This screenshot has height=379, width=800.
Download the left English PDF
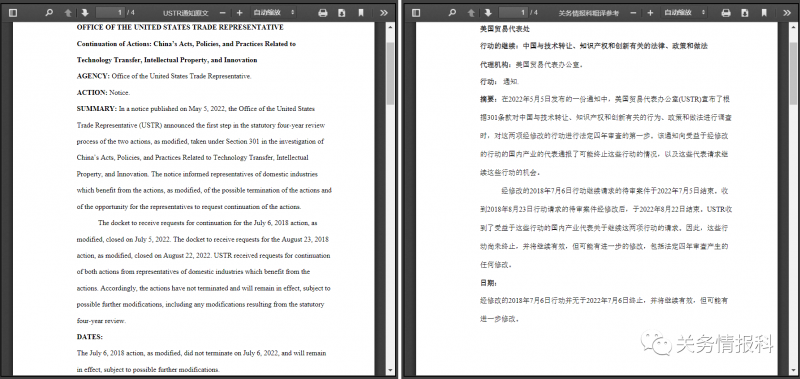[342, 13]
